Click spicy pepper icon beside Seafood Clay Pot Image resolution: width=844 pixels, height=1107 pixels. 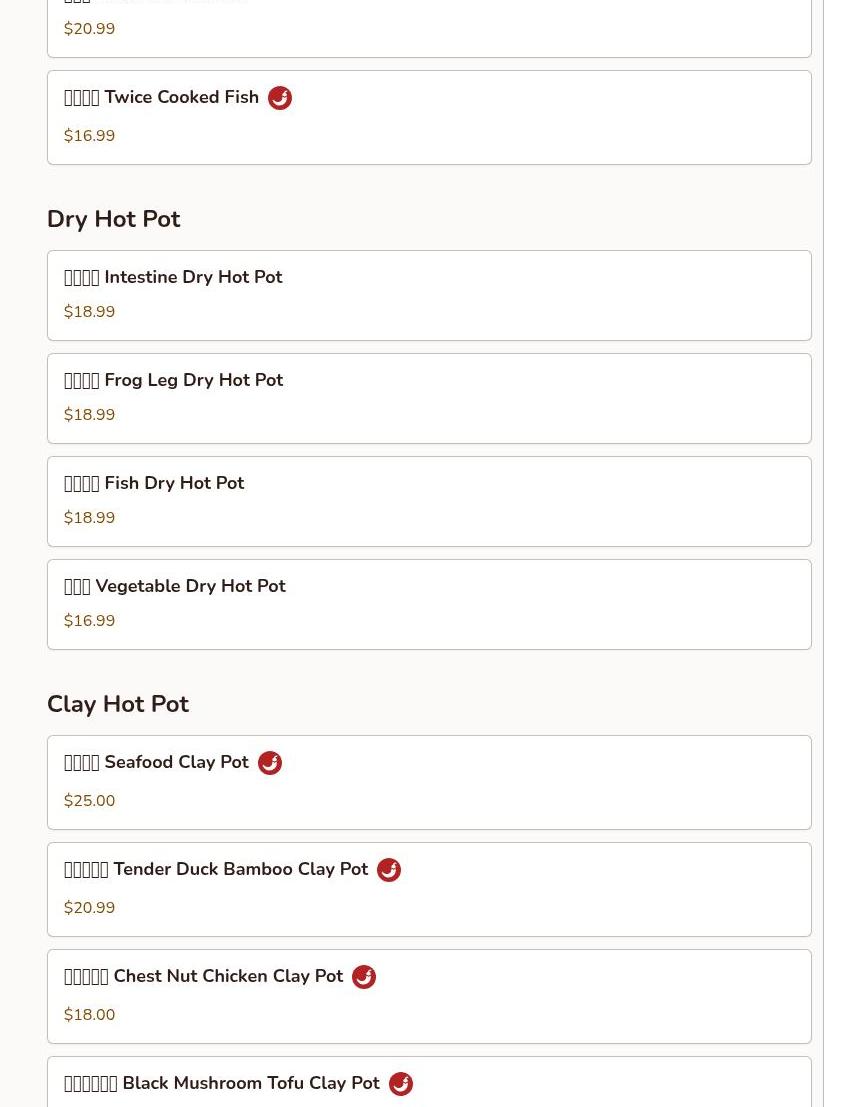point(270,763)
